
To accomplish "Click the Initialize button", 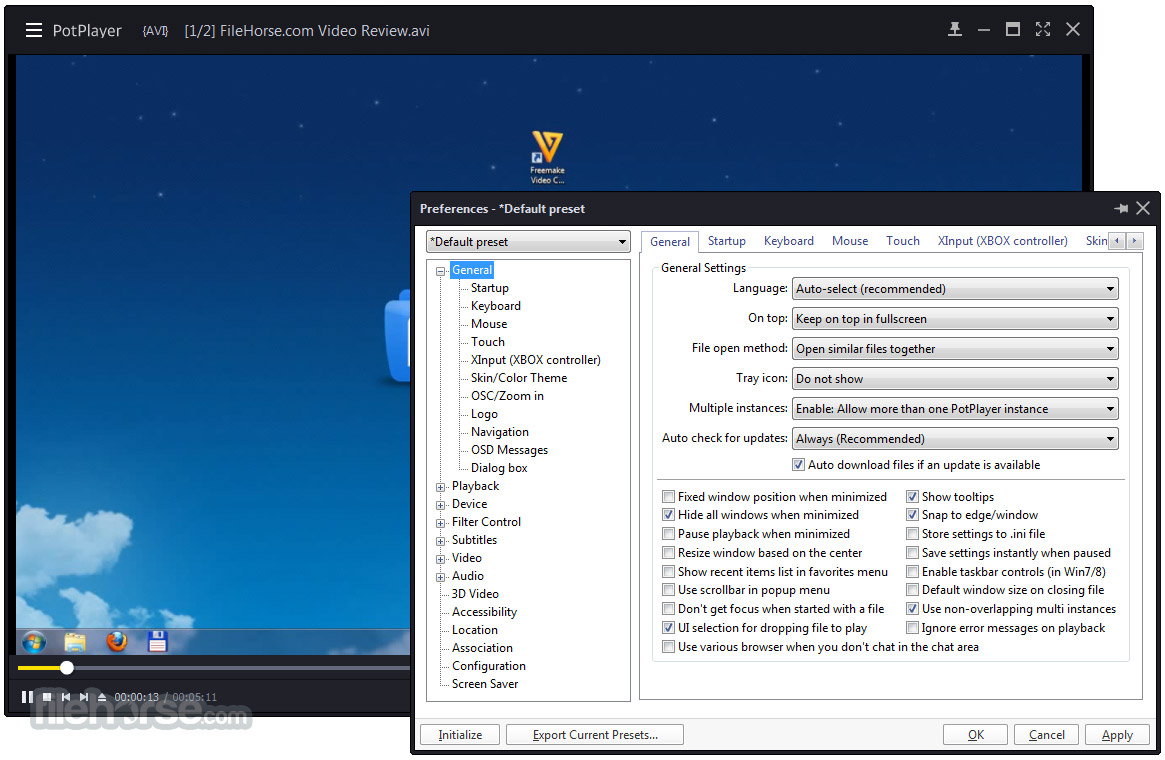I will 460,735.
